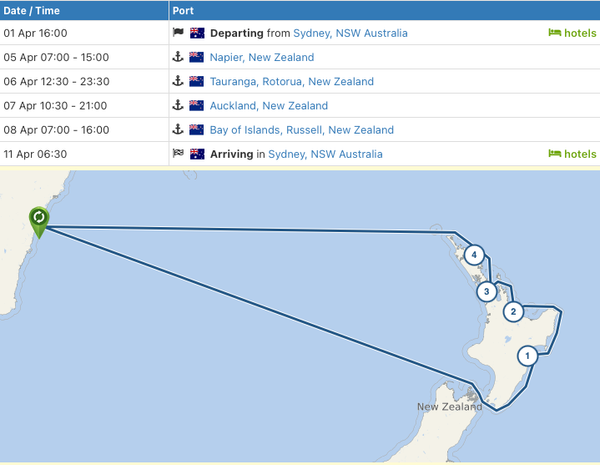Click the green Sydney departure map pin
Image resolution: width=600 pixels, height=465 pixels.
[x=39, y=222]
